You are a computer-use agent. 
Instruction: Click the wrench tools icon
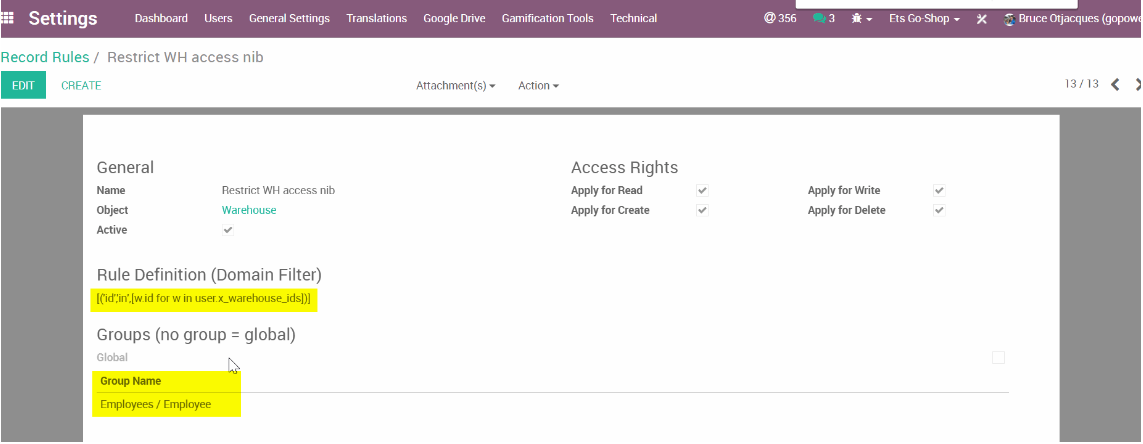pyautogui.click(x=981, y=19)
